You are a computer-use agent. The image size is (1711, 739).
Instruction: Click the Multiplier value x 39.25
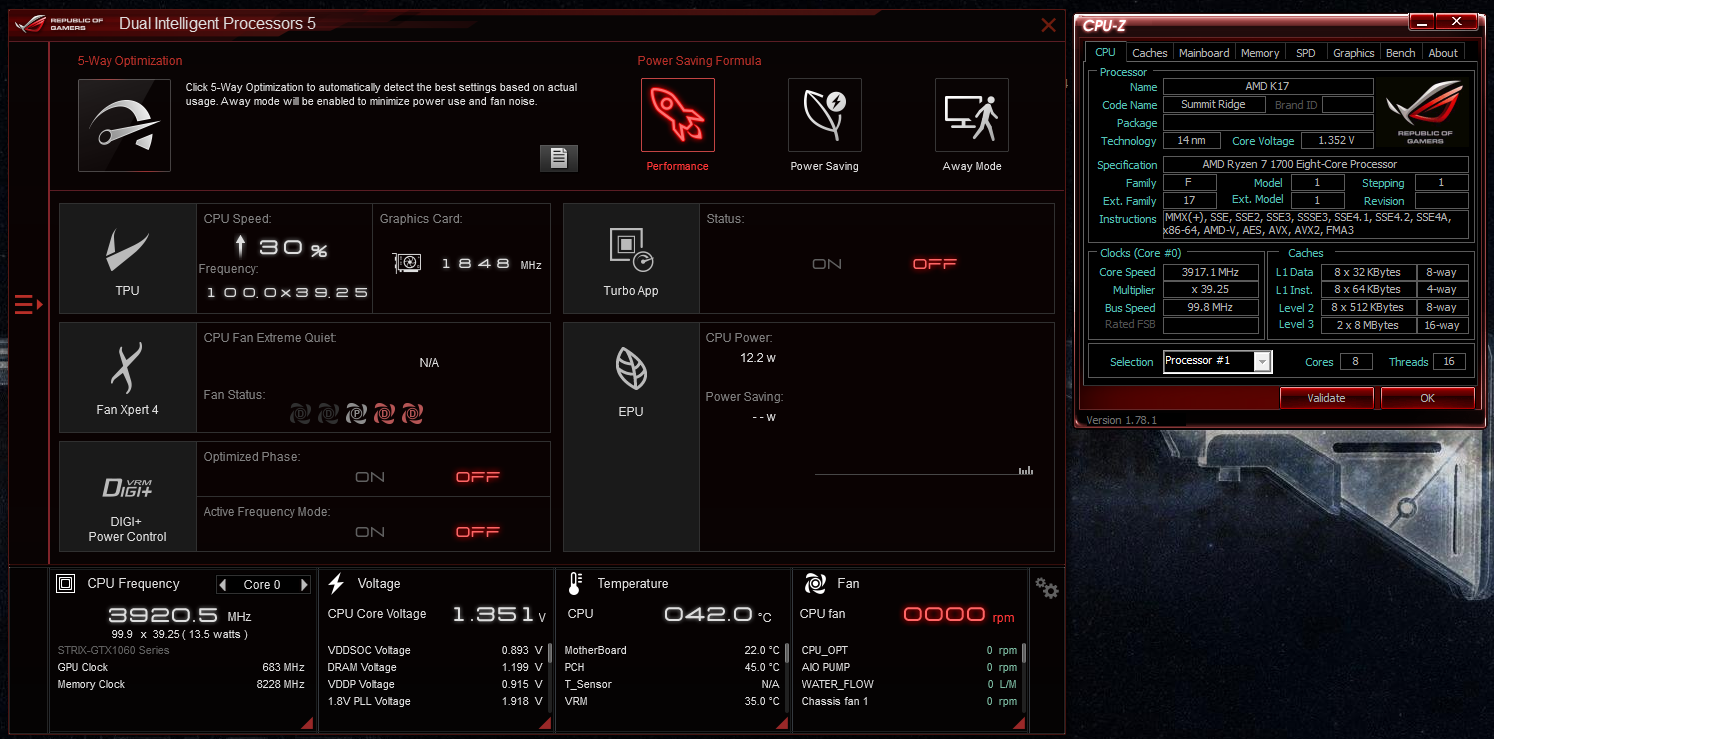tap(1210, 289)
